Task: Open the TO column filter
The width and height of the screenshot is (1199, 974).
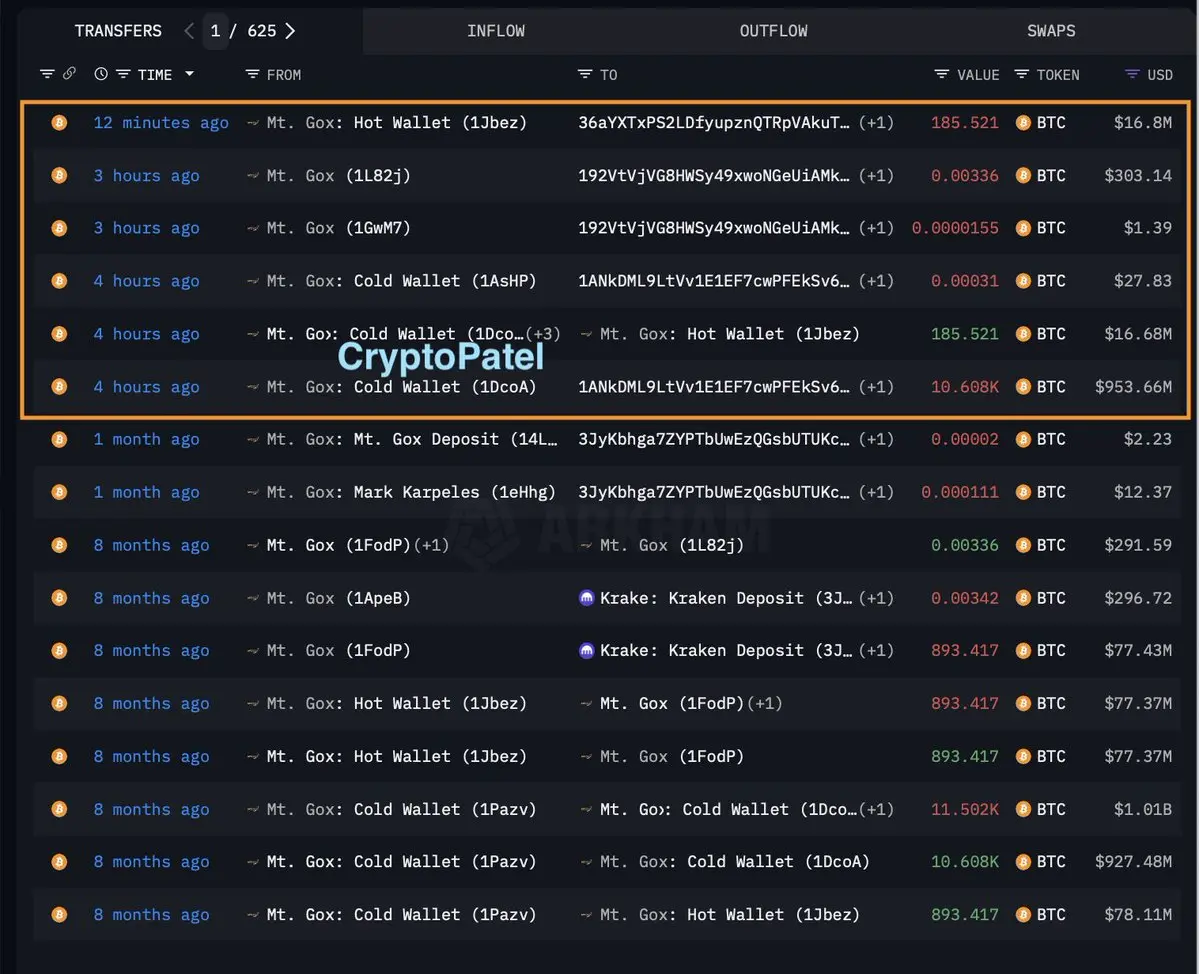Action: pyautogui.click(x=585, y=74)
